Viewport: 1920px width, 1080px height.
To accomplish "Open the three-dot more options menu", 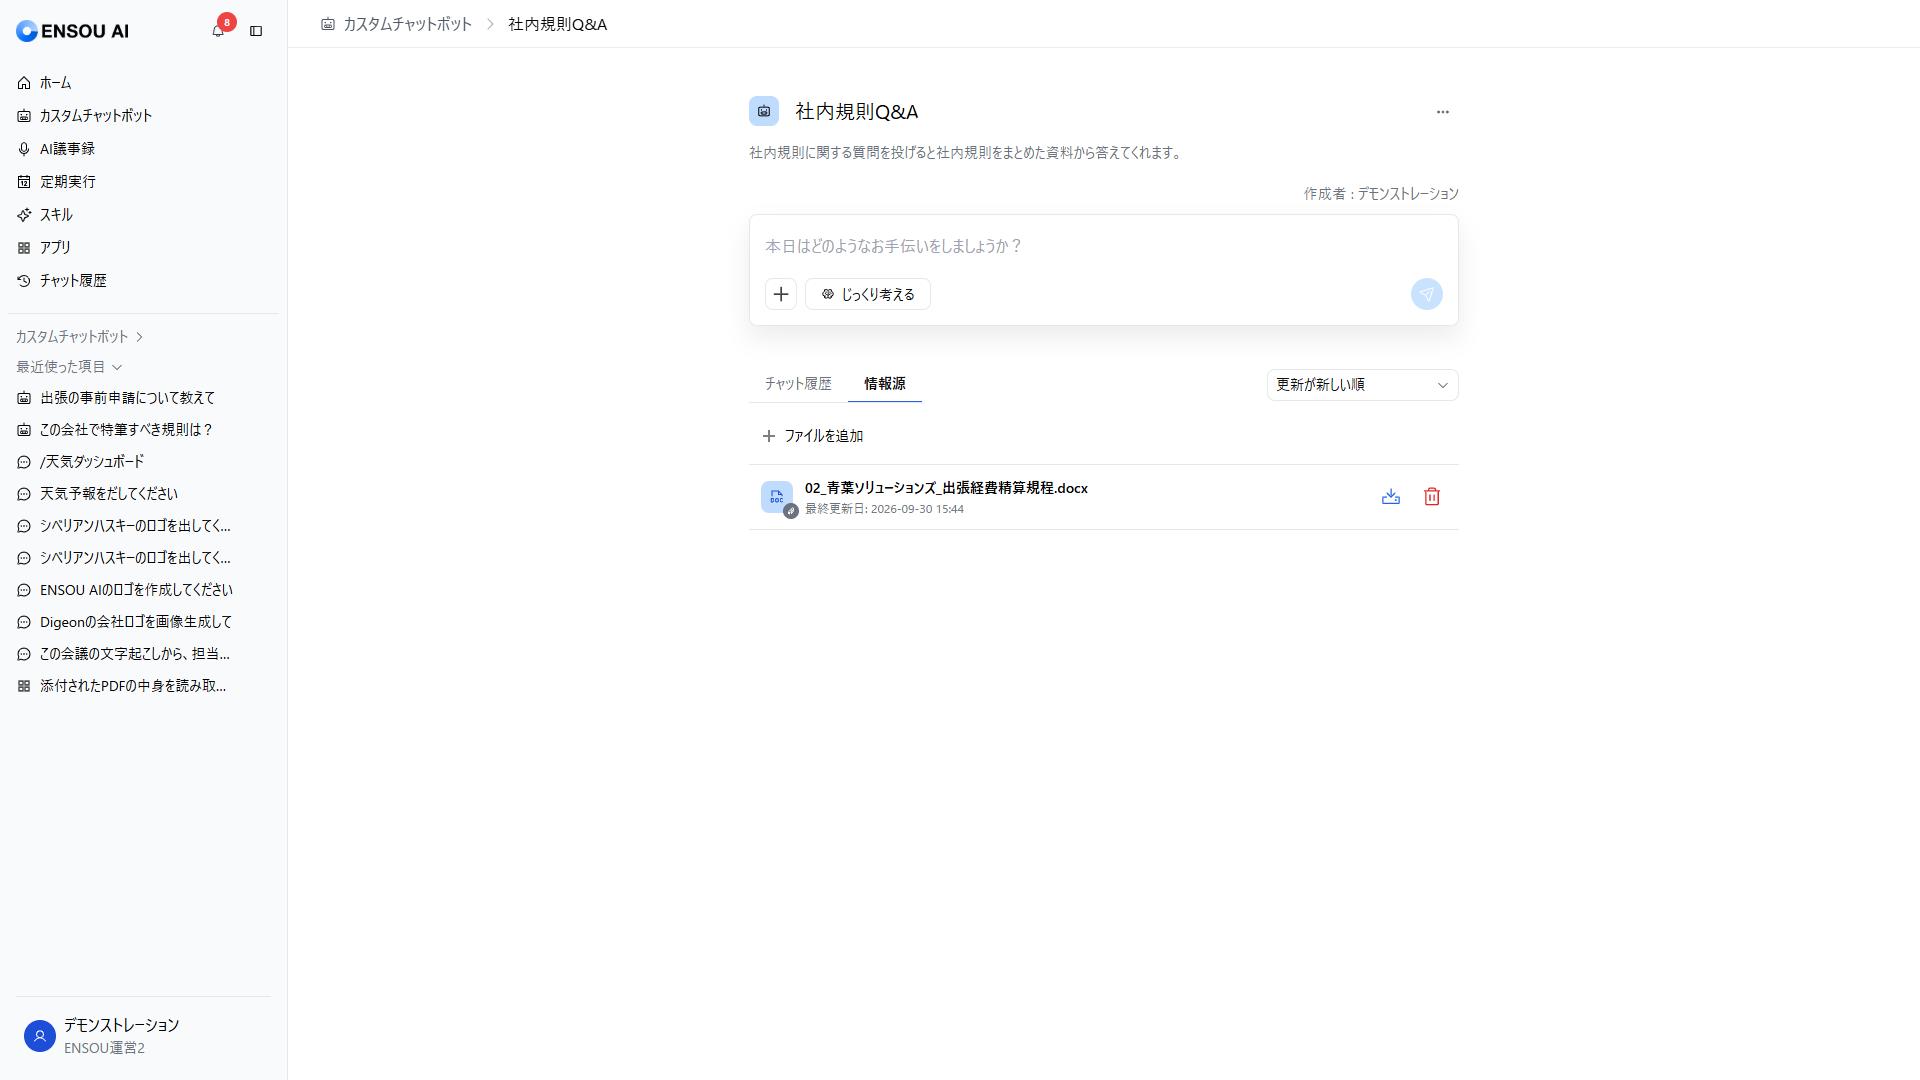I will 1442,112.
